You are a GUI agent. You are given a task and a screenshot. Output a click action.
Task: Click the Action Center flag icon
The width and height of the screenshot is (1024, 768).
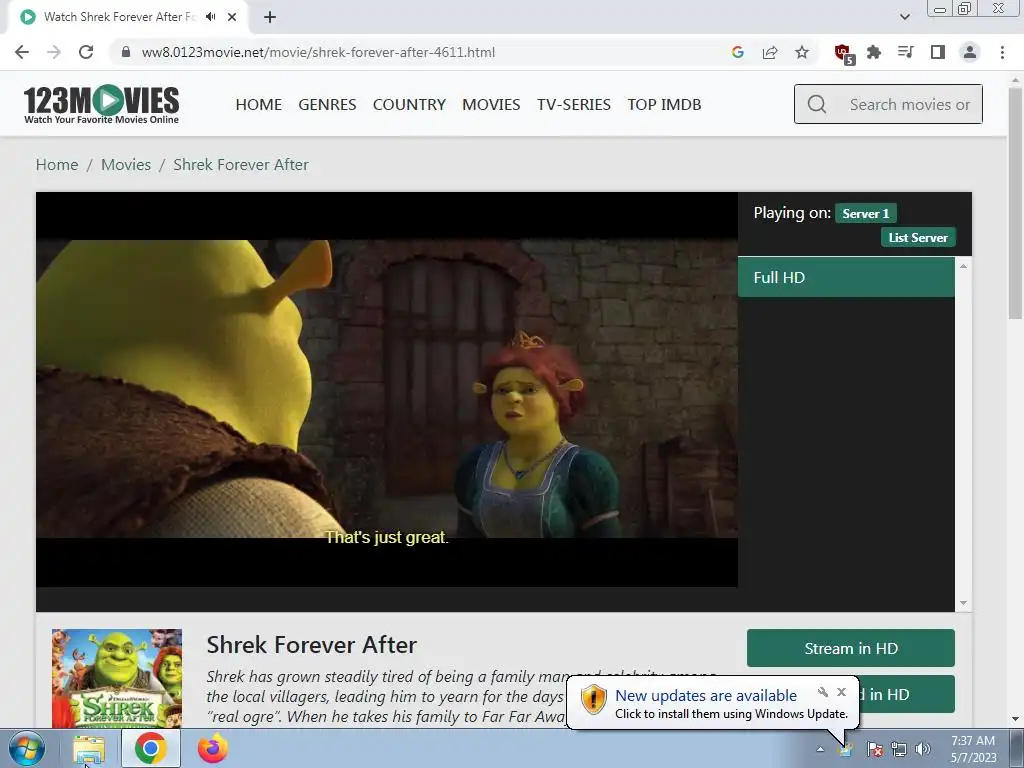pyautogui.click(x=875, y=749)
